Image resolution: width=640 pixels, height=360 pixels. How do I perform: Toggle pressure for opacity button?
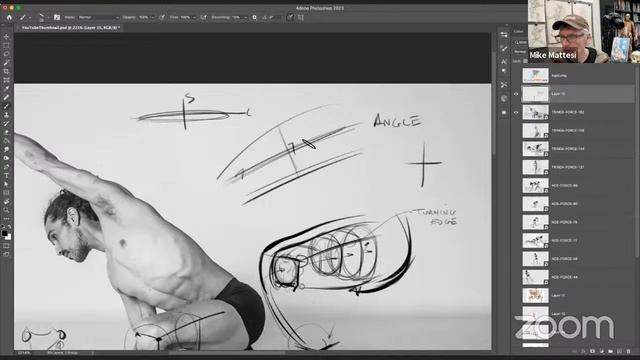click(162, 18)
